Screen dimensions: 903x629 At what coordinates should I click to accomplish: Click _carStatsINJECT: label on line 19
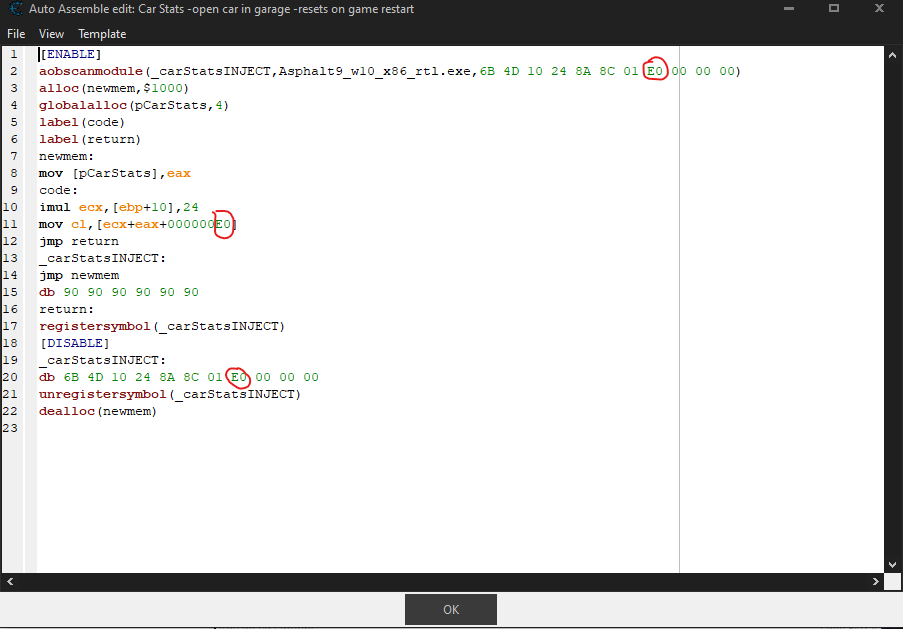click(103, 360)
